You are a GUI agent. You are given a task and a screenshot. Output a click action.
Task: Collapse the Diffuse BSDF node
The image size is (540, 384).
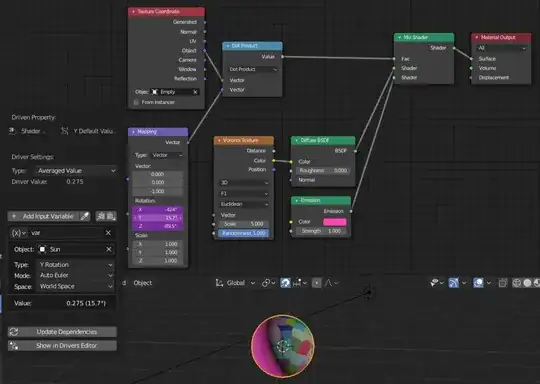click(x=297, y=140)
